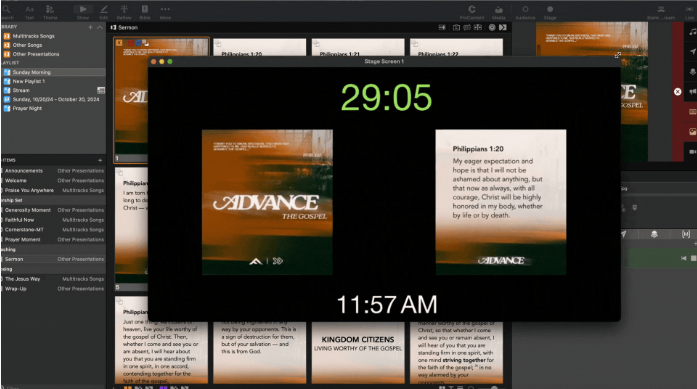Click the grid view icon in Sermon header
Viewport: 697px width, 389px height.
(x=478, y=28)
